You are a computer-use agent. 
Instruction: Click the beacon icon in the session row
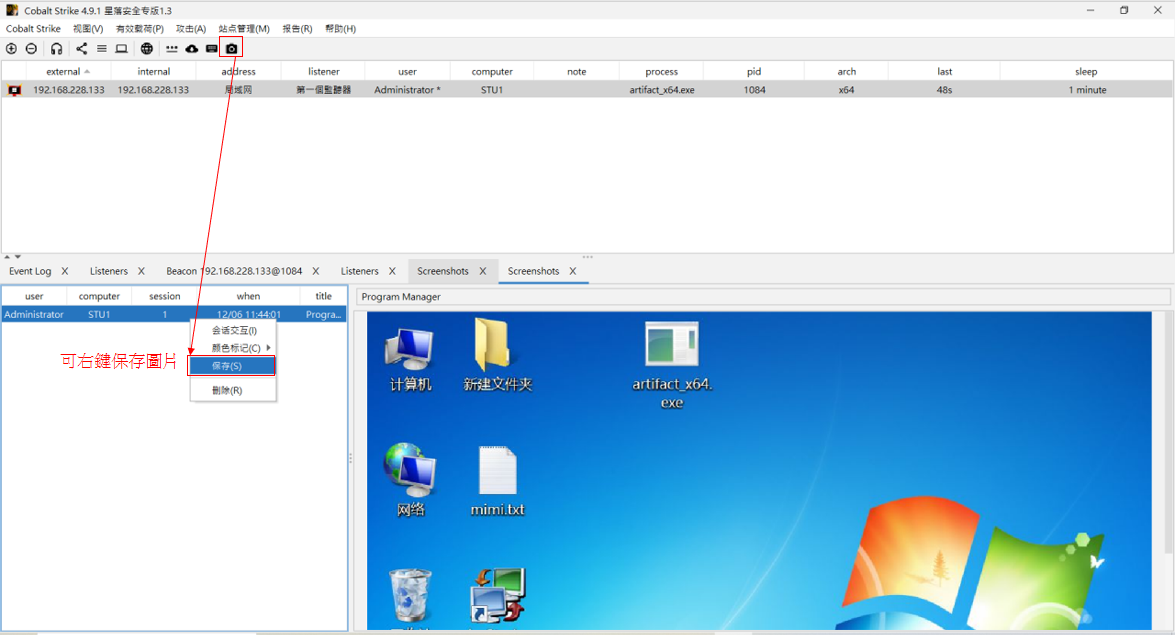coord(14,90)
